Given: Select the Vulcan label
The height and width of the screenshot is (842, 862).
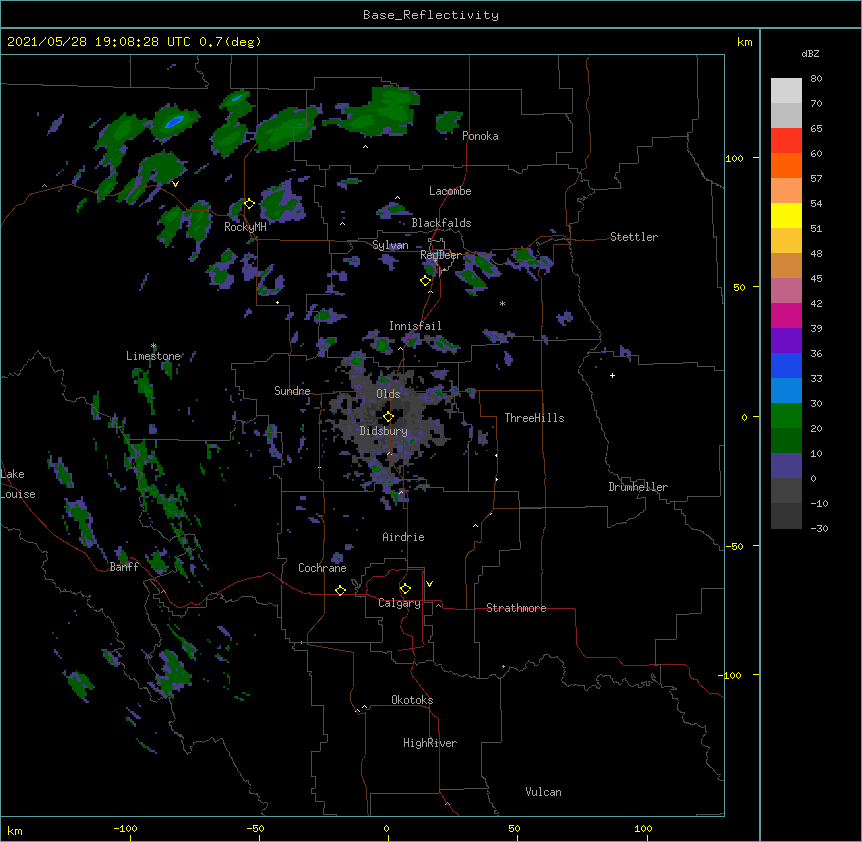Looking at the screenshot, I should [543, 792].
